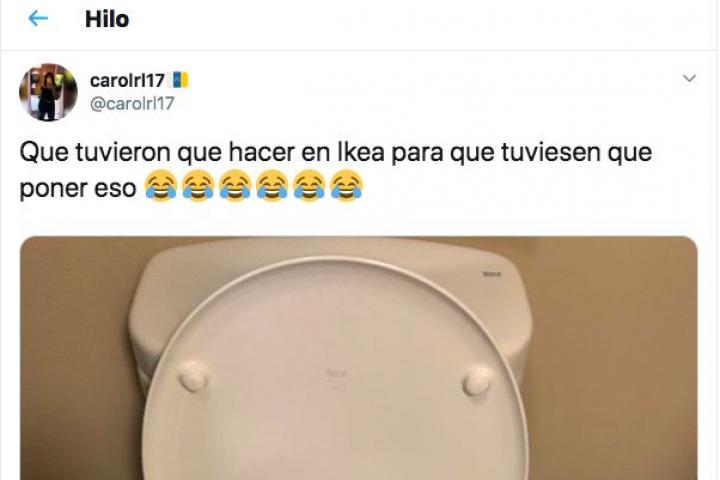This screenshot has height=480, width=720.
Task: Open the carolrl17 display name link
Action: click(127, 80)
